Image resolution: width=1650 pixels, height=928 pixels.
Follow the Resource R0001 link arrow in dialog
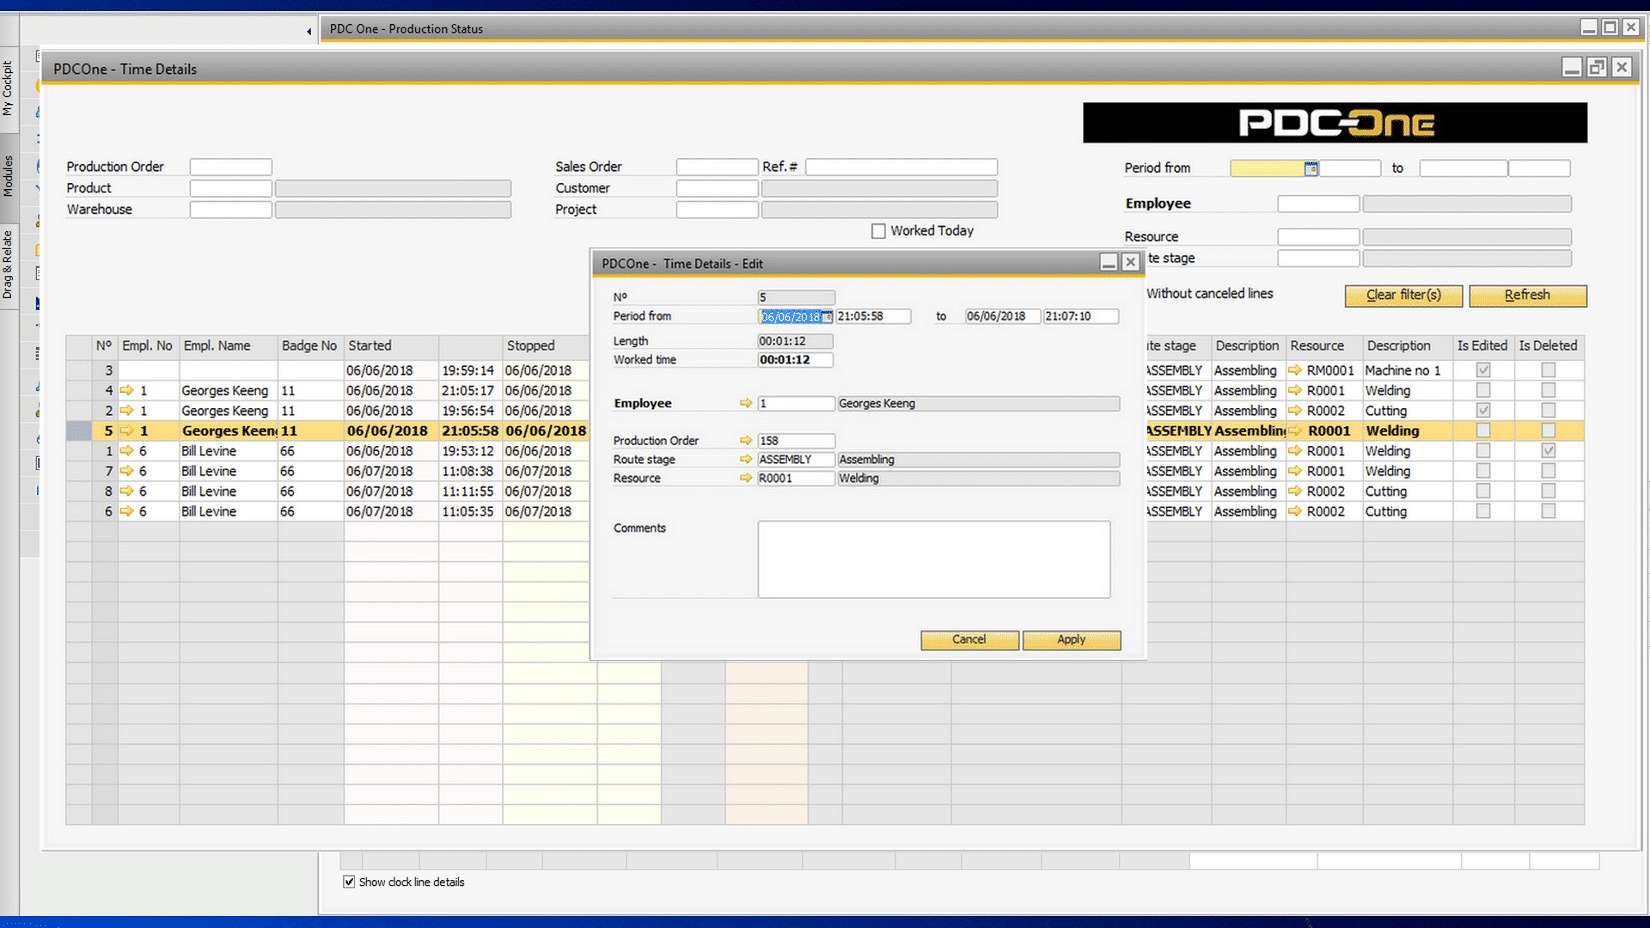point(746,478)
